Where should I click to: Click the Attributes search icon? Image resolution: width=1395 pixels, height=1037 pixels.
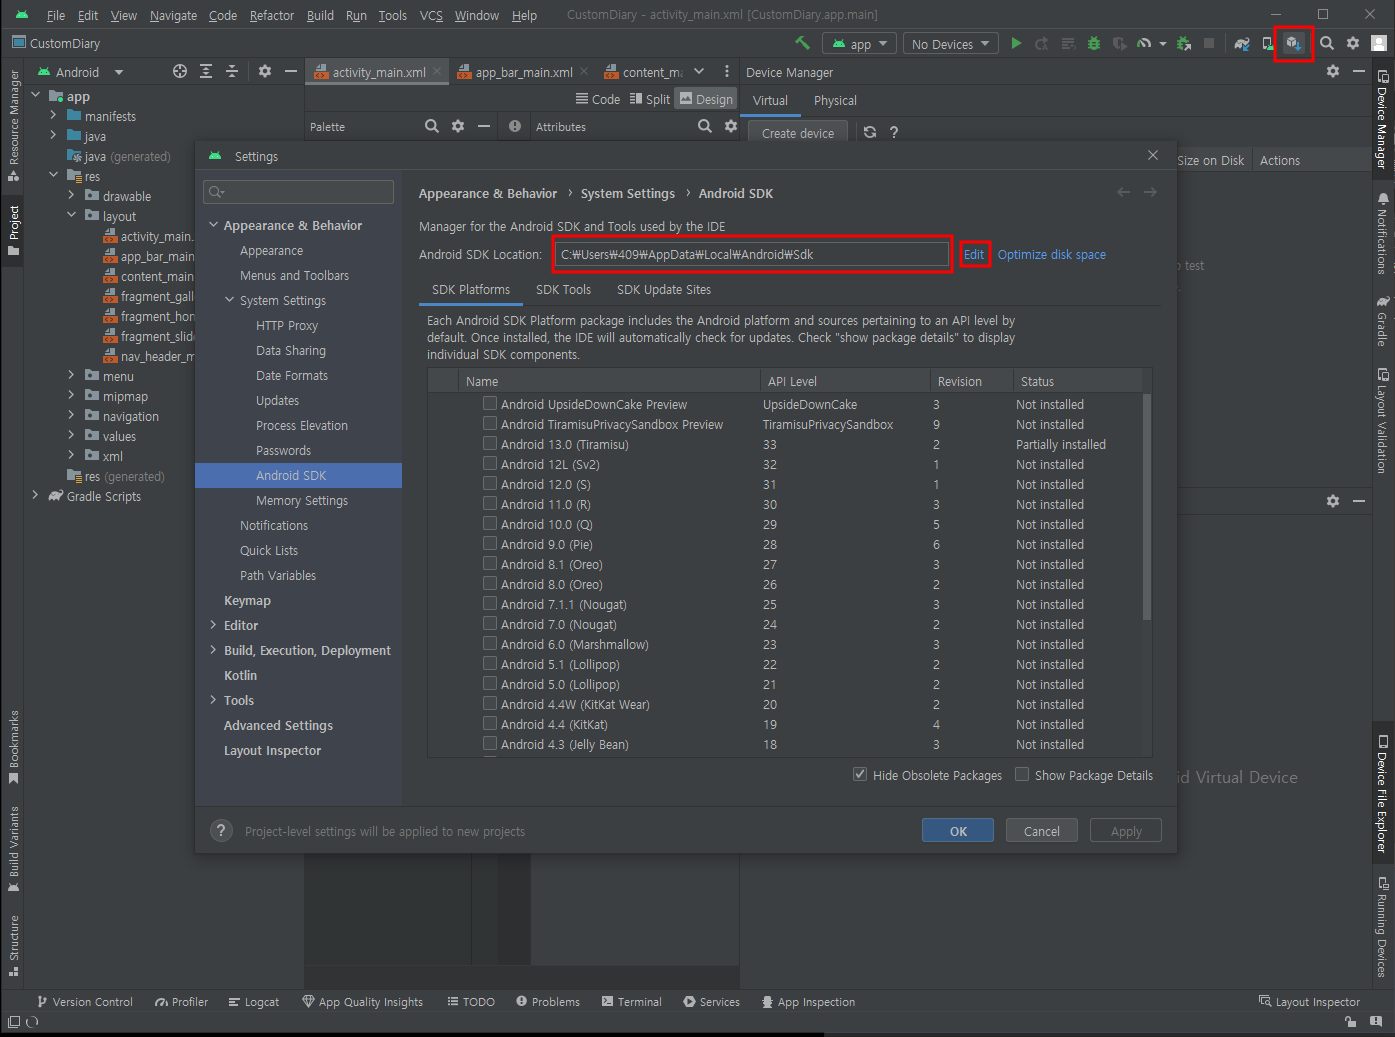705,126
